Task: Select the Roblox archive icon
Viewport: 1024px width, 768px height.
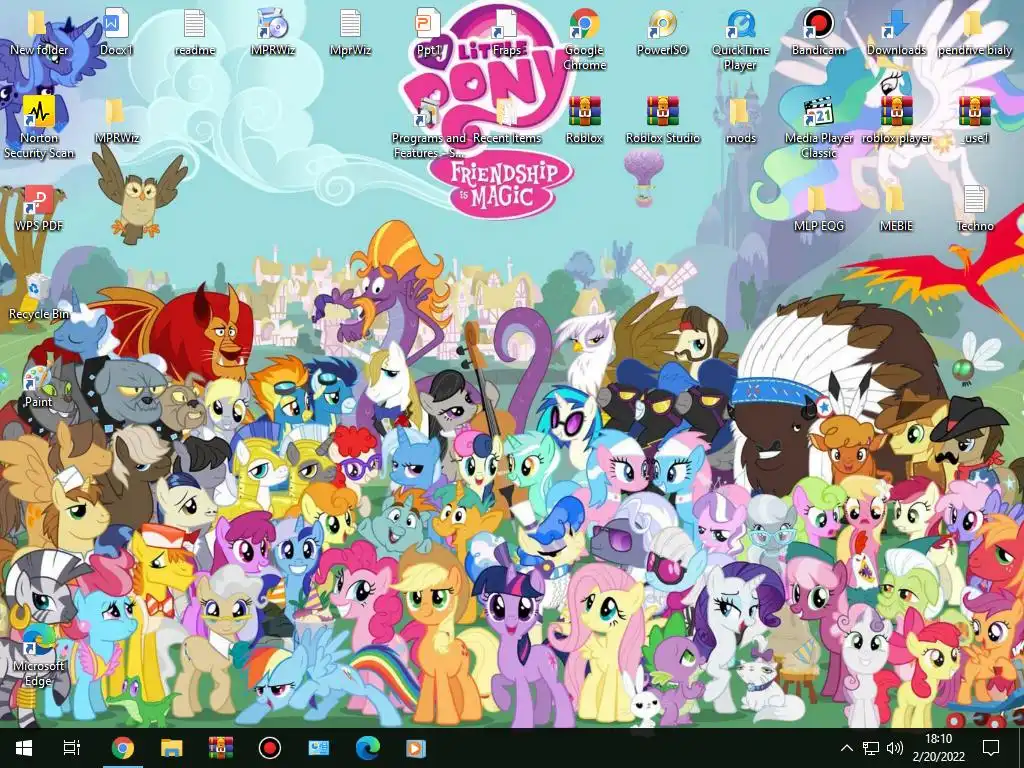Action: click(584, 121)
